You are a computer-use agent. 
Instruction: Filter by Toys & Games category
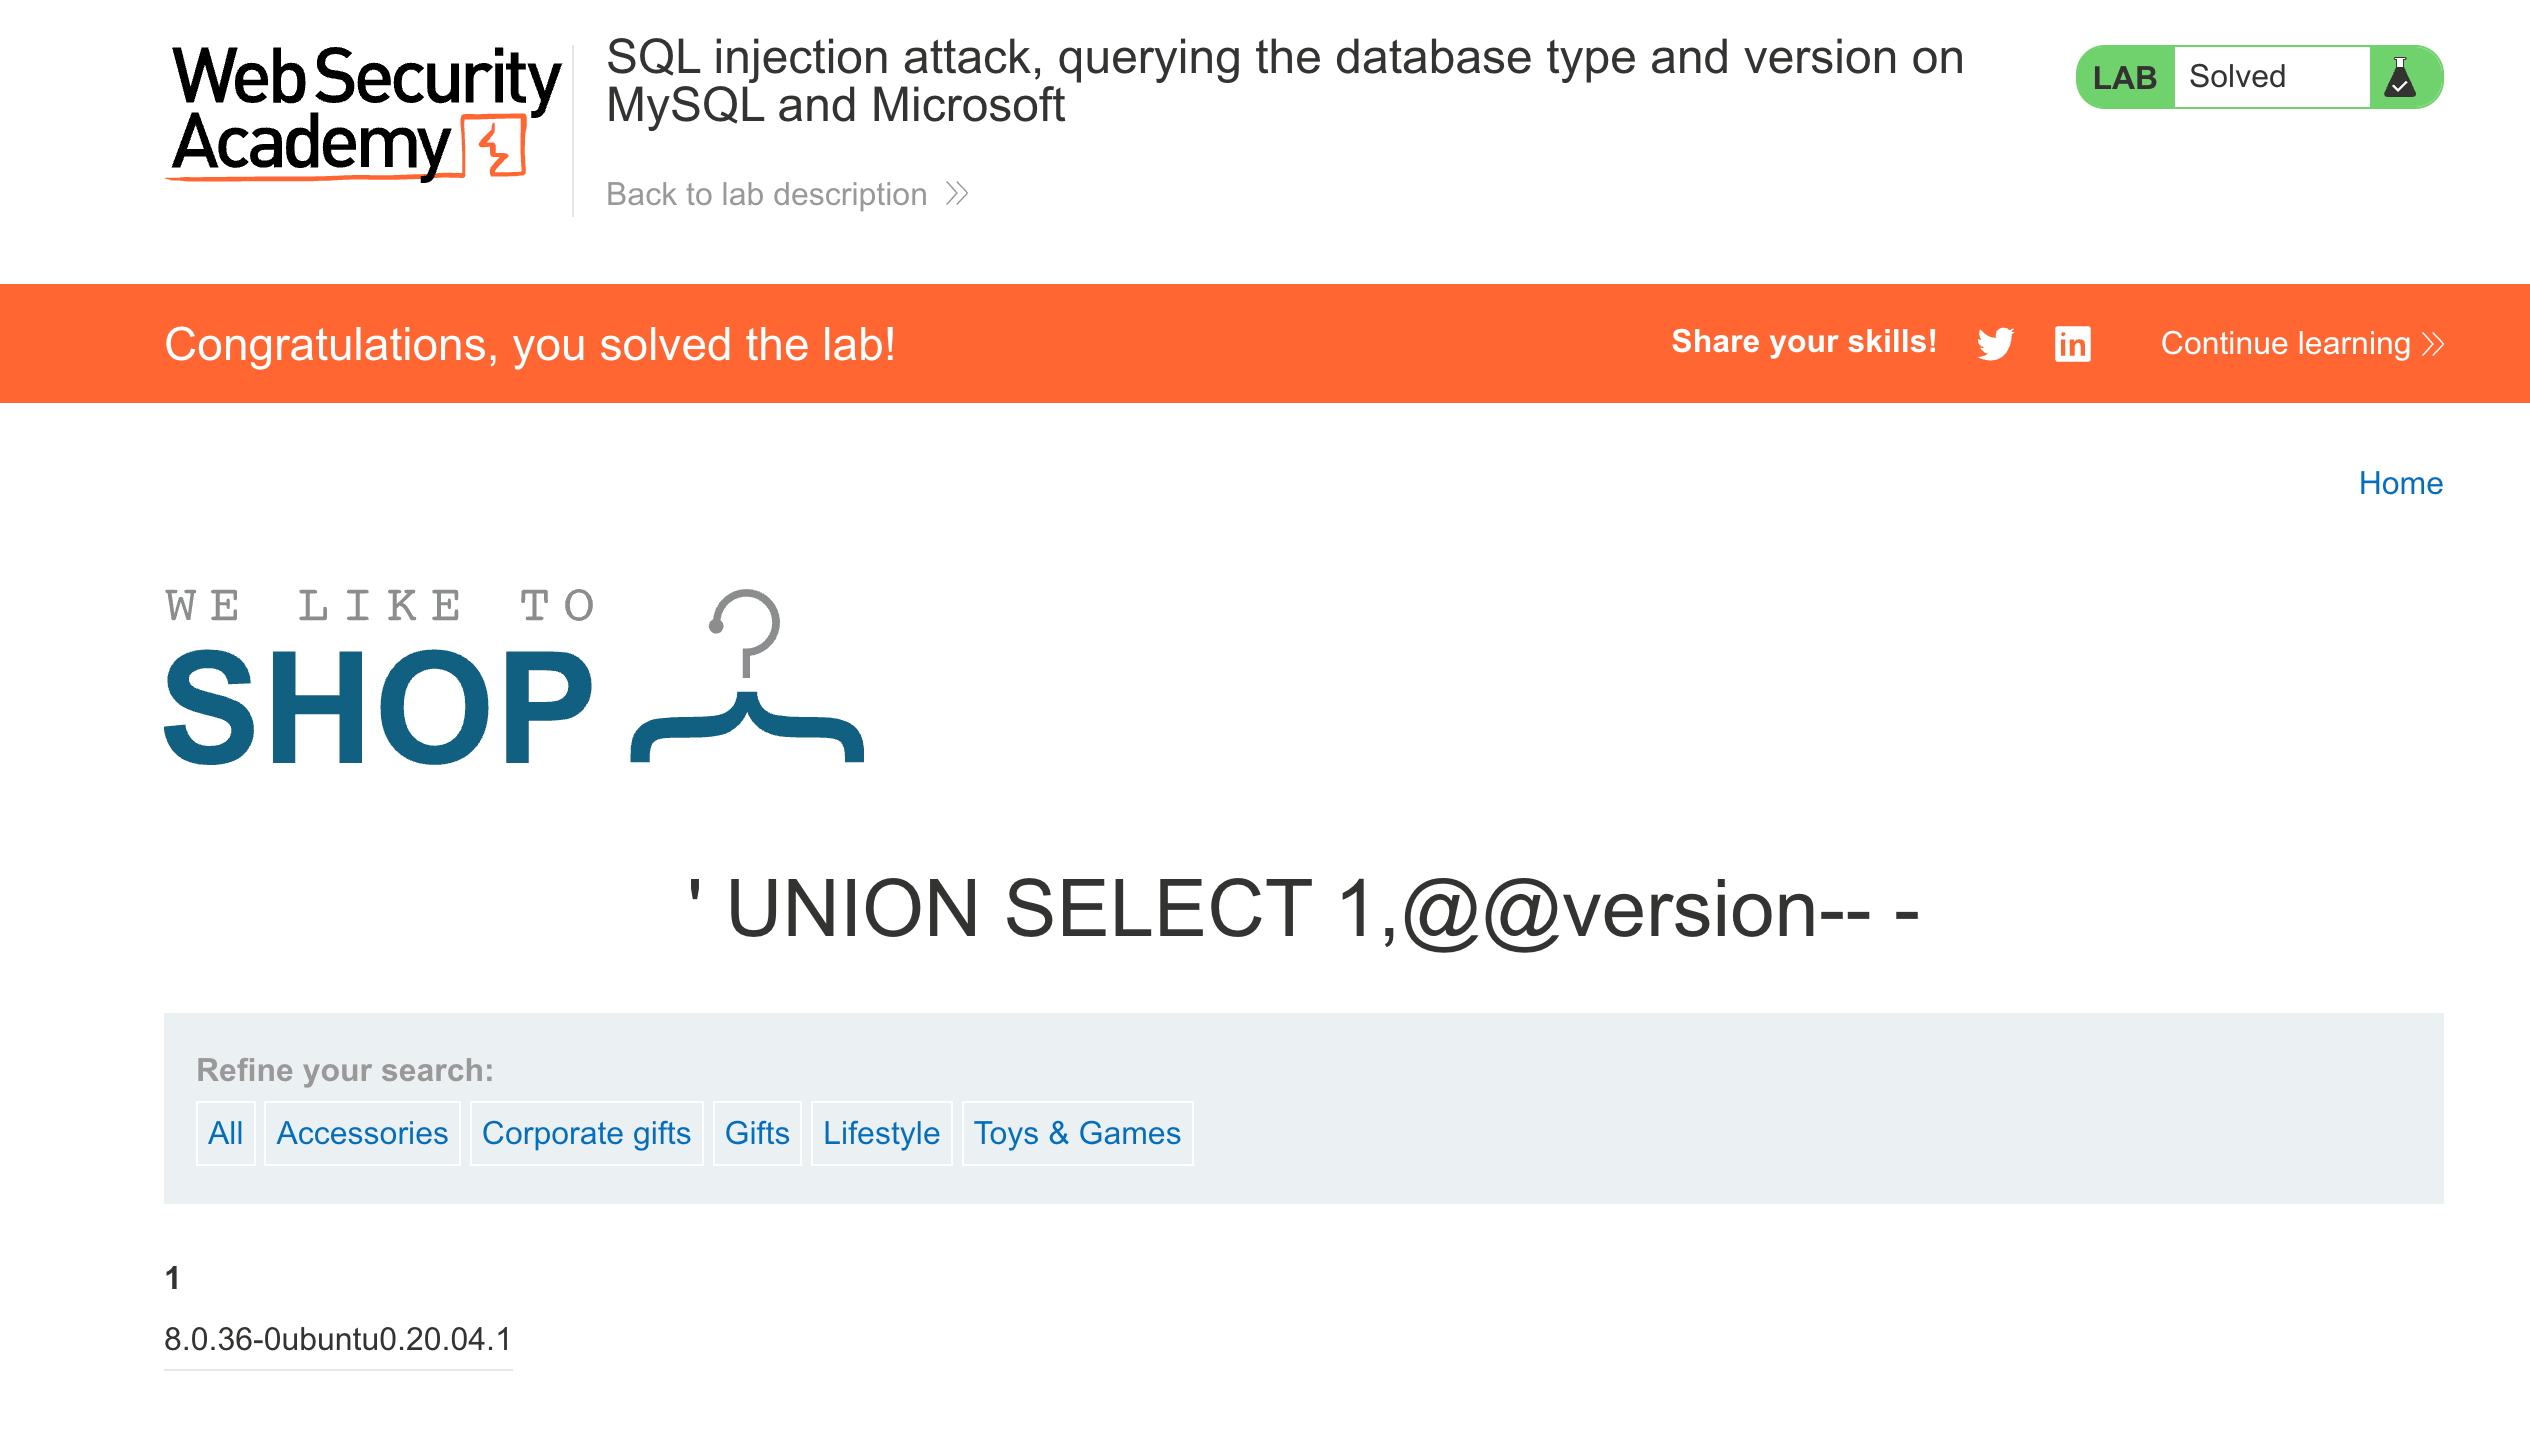1077,1133
